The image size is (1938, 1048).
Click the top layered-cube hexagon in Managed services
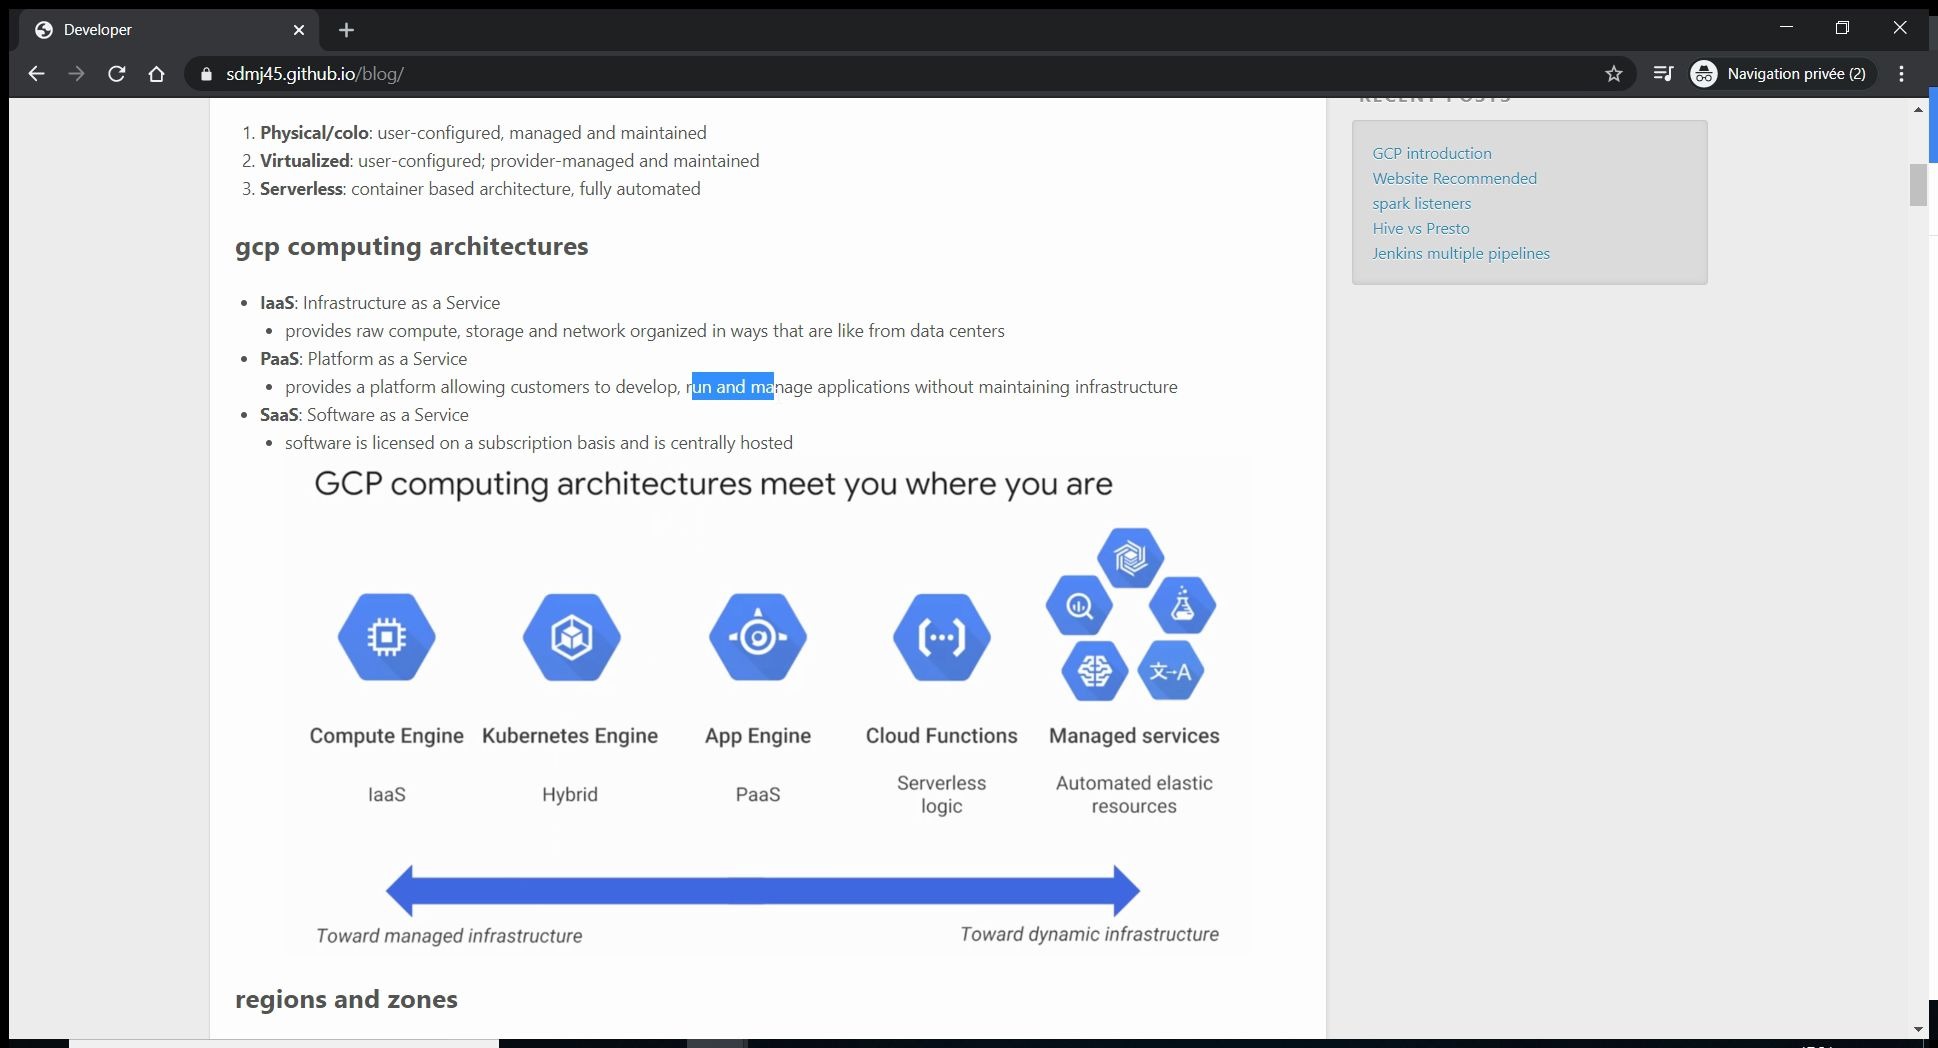click(x=1130, y=557)
